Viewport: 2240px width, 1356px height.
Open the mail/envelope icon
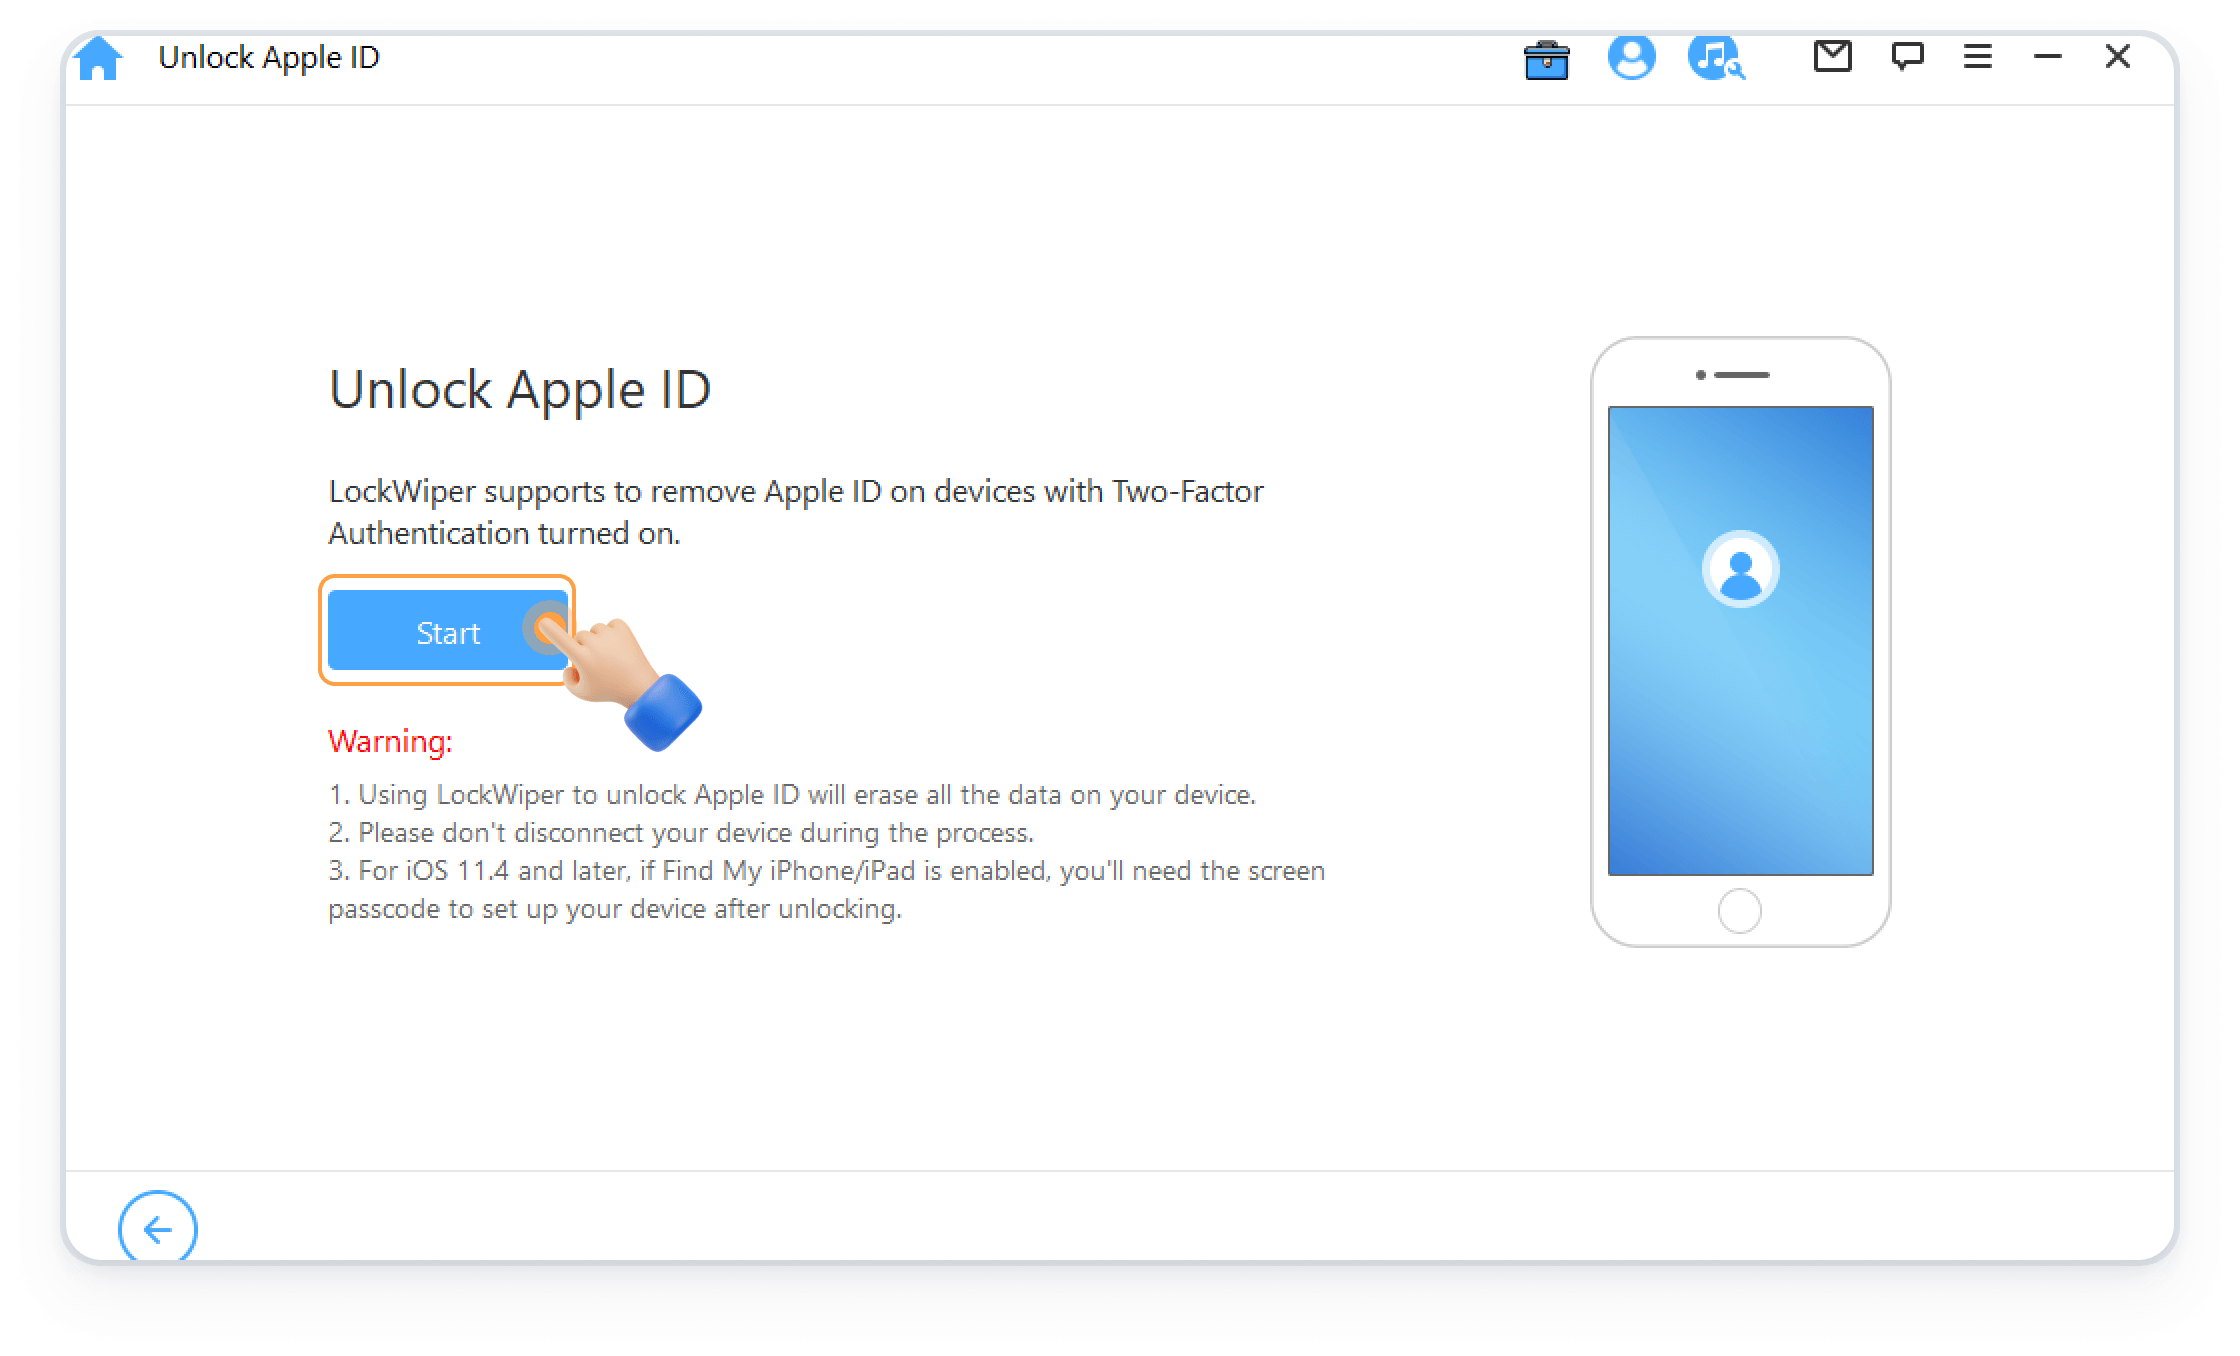coord(1832,56)
